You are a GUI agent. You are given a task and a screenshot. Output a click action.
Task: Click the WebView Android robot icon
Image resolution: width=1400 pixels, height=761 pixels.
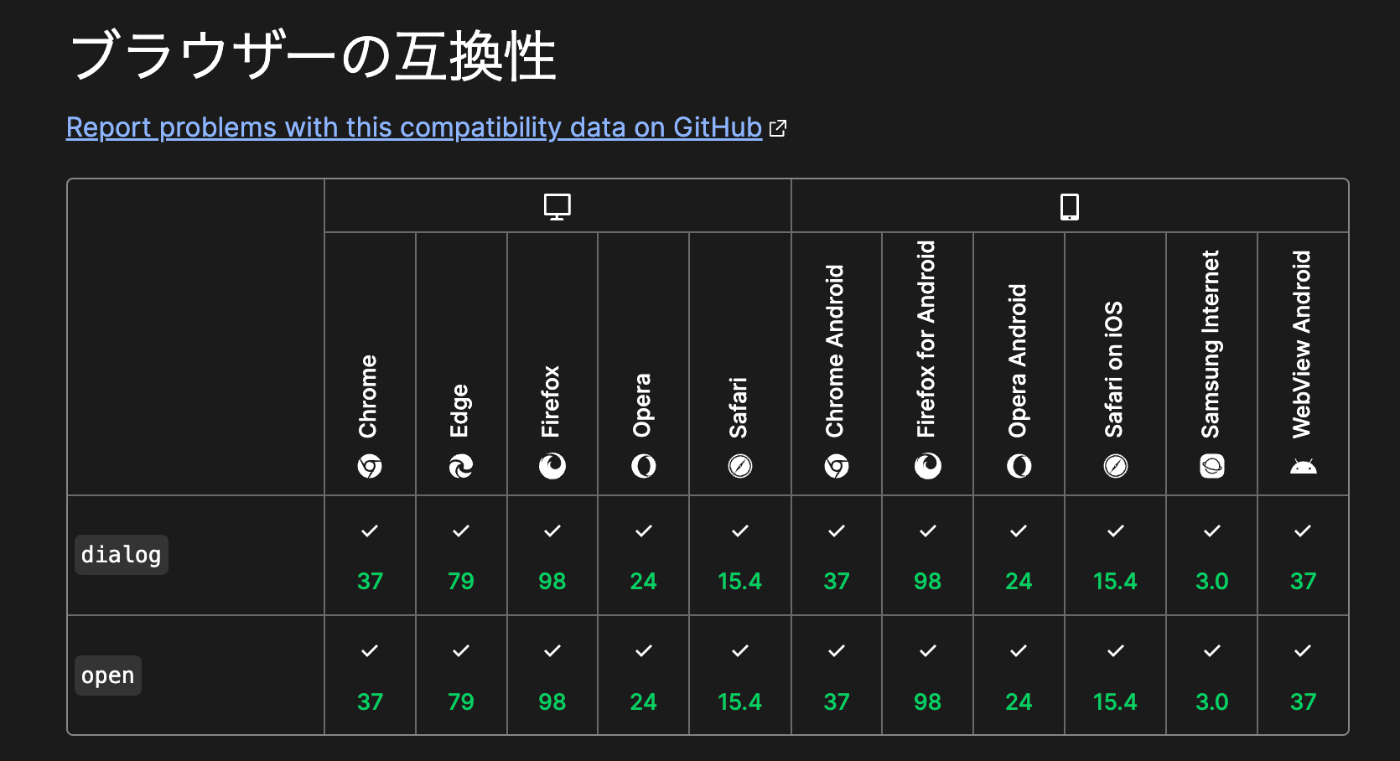tap(1303, 466)
